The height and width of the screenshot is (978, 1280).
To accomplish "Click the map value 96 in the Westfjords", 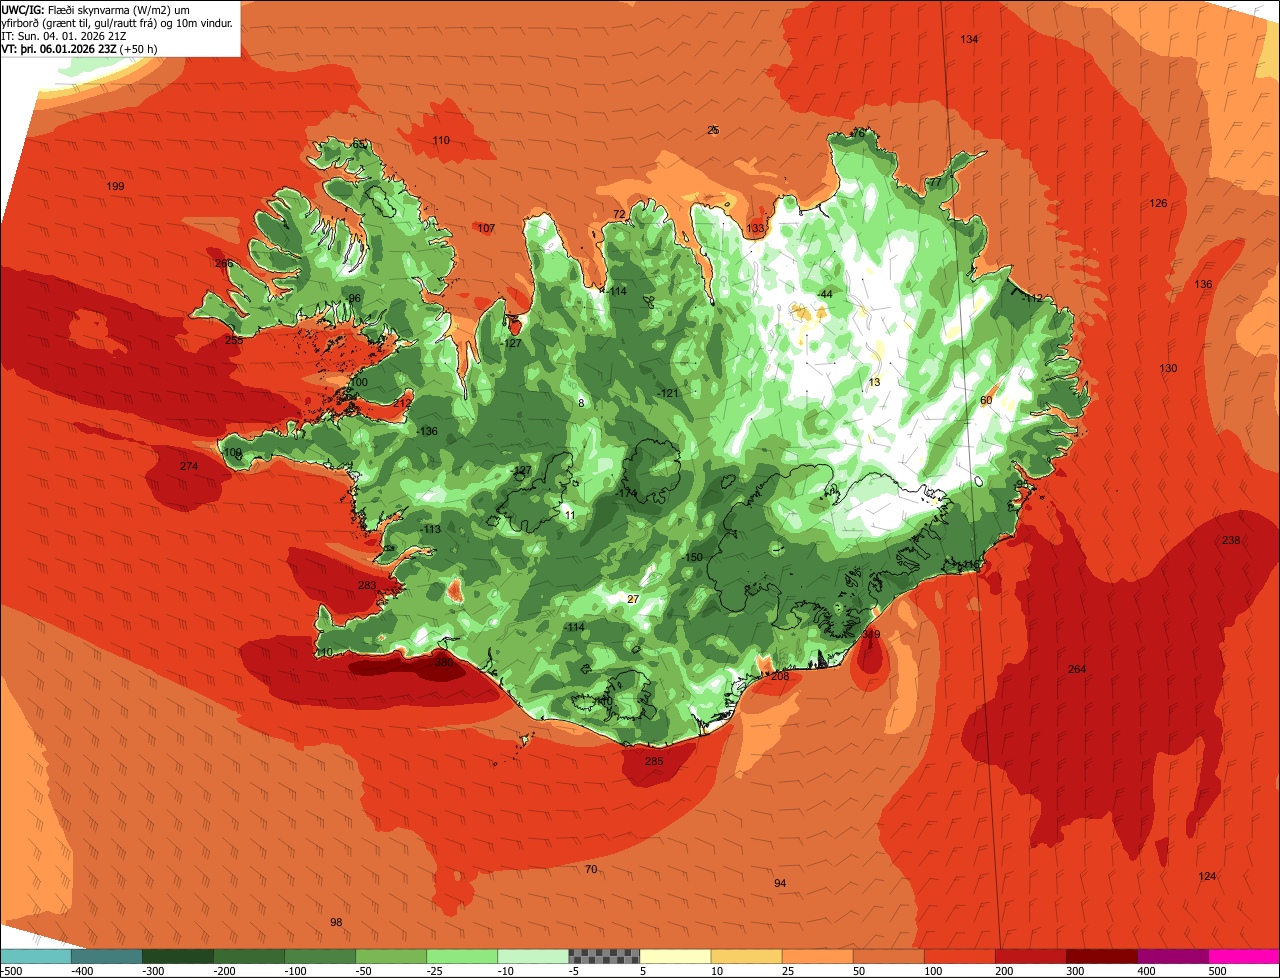I will pos(354,298).
